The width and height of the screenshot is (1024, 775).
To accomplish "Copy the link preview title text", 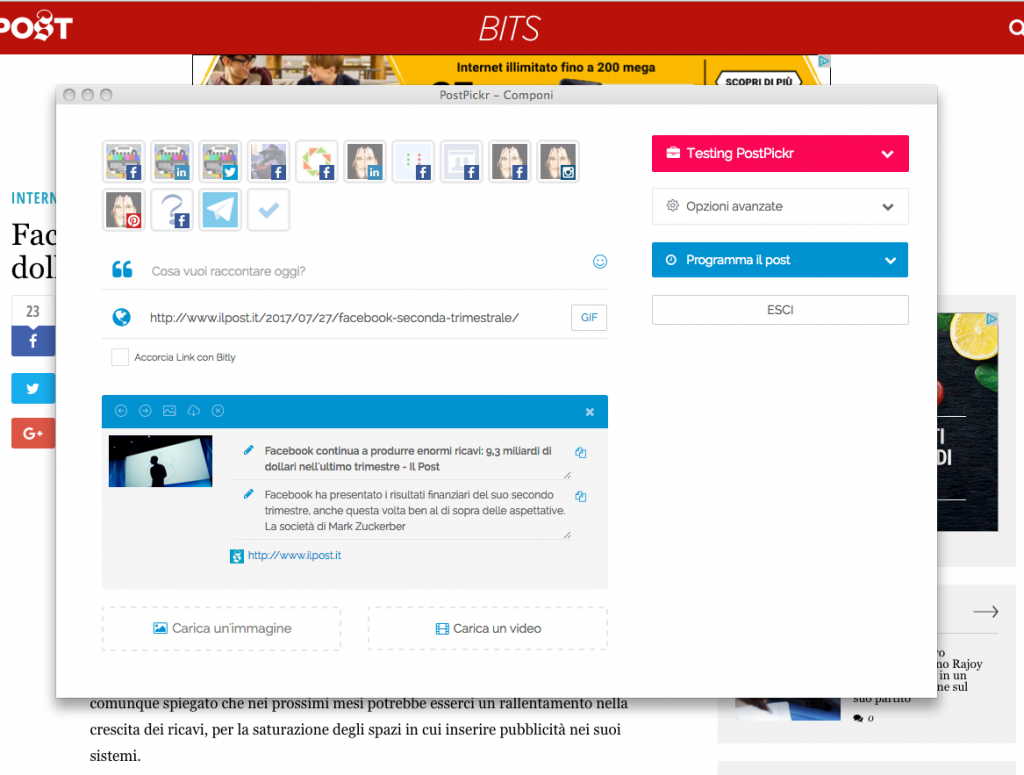I will coord(581,453).
